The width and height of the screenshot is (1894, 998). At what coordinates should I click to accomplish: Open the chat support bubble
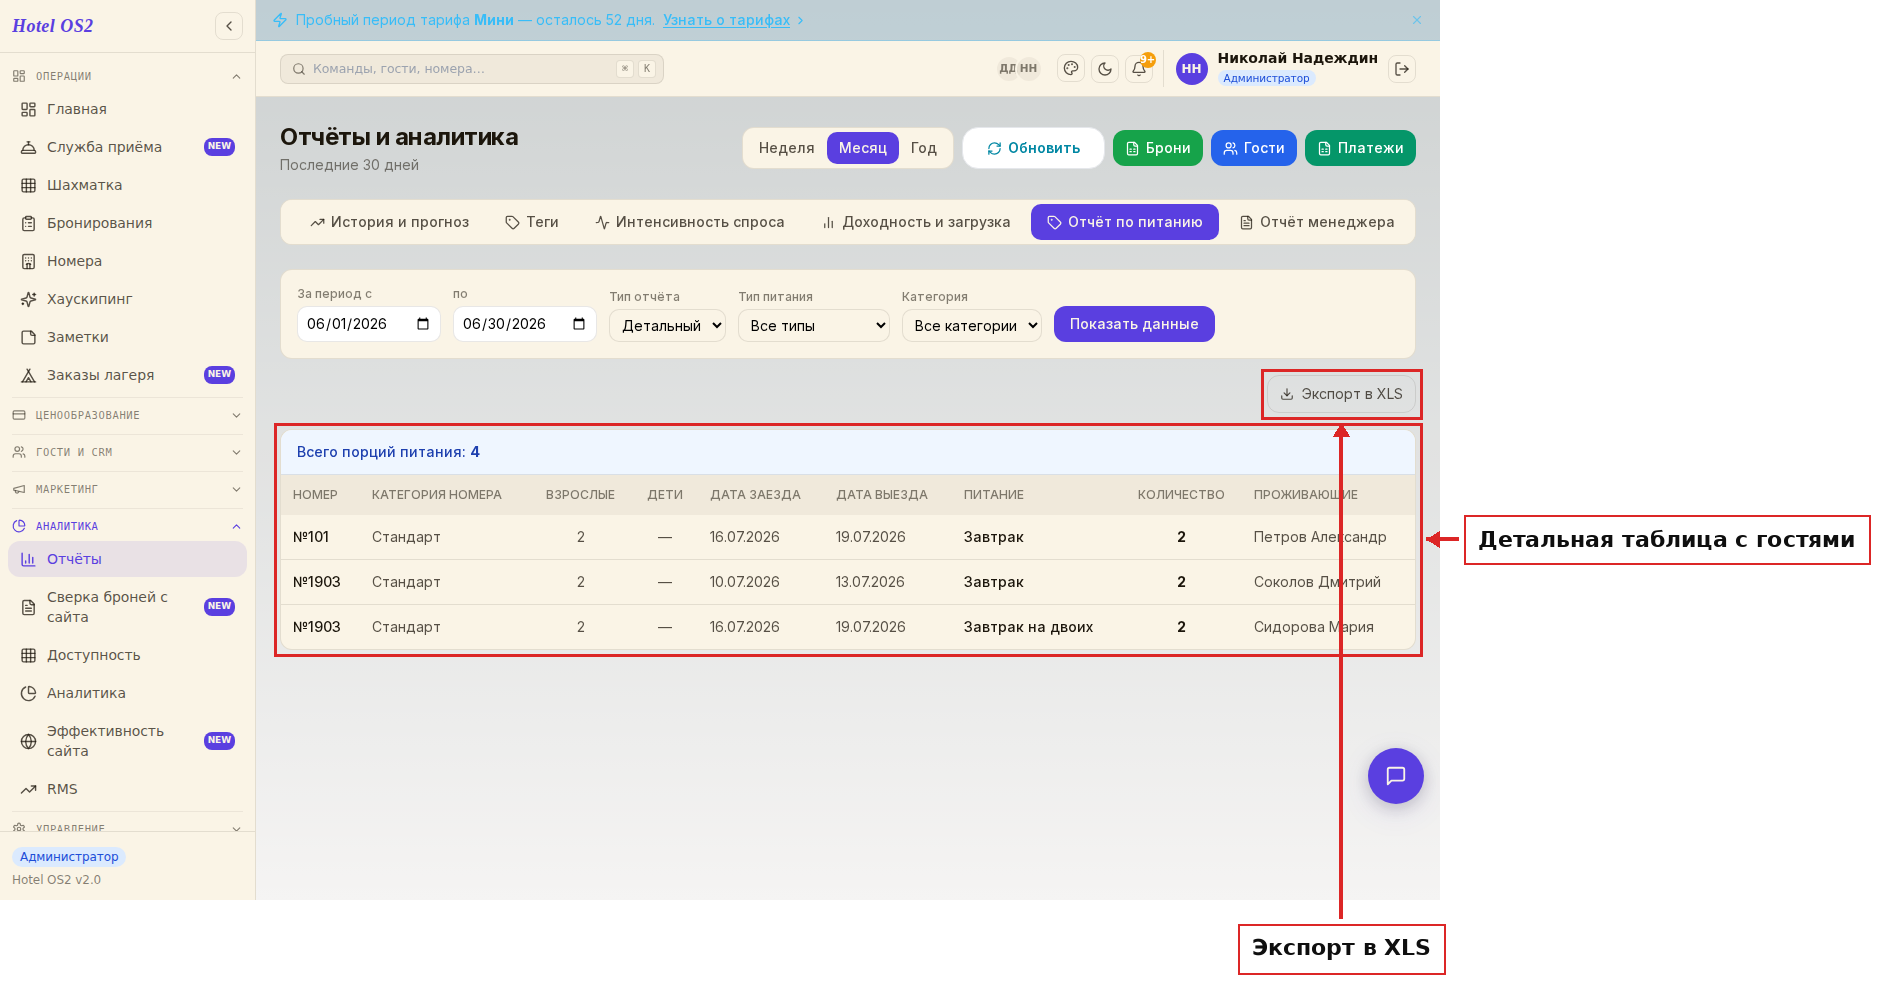(1396, 776)
